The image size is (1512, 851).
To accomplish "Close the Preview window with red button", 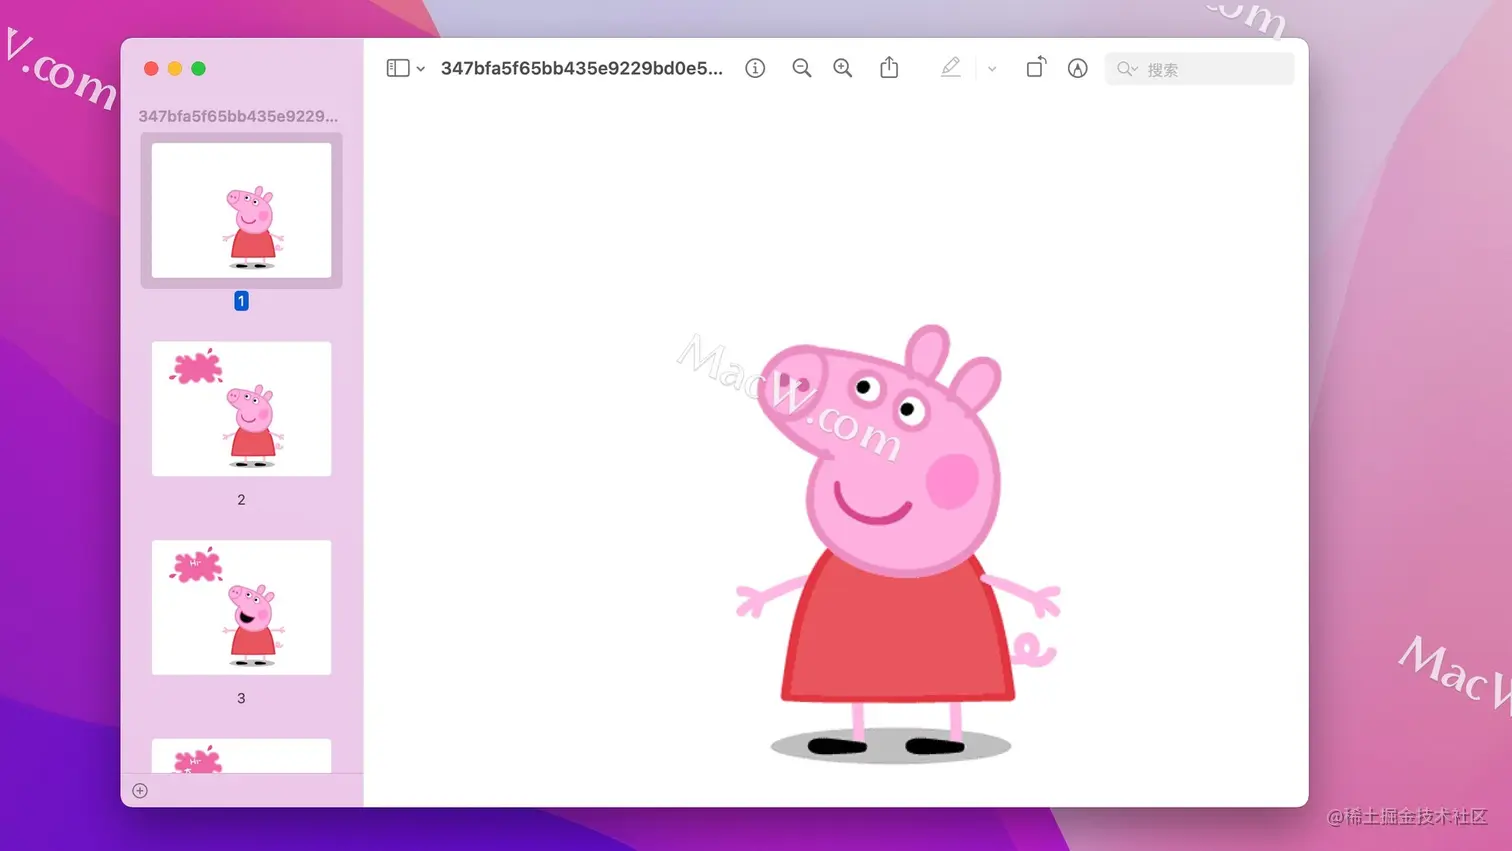I will pyautogui.click(x=151, y=68).
